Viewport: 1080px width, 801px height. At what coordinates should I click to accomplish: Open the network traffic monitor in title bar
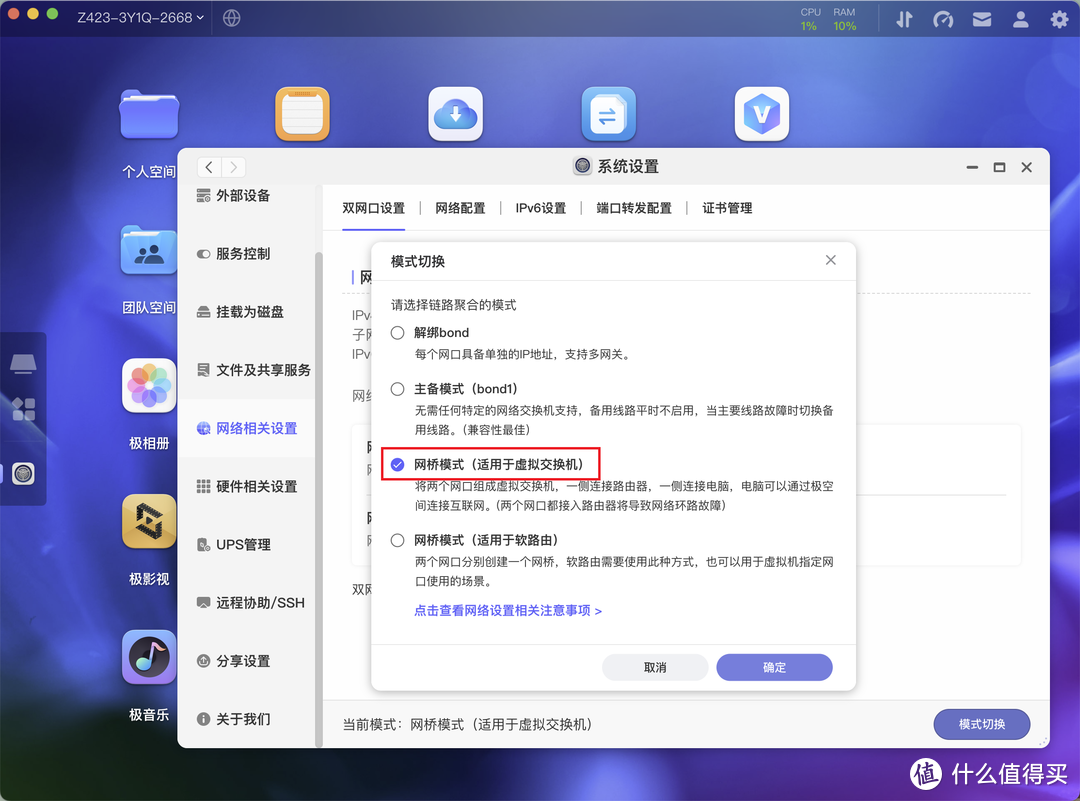tap(904, 18)
